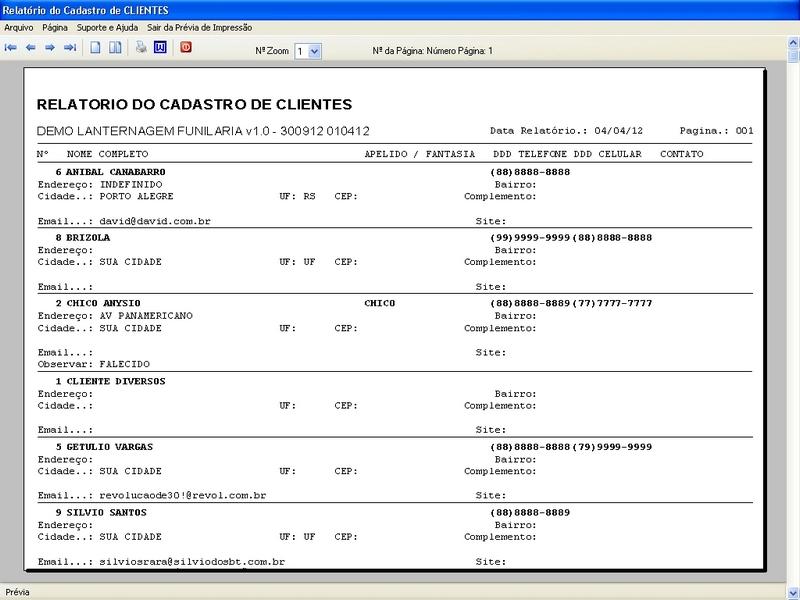Image resolution: width=800 pixels, height=600 pixels.
Task: Click the NOME COMPLETO column header
Action: [108, 154]
